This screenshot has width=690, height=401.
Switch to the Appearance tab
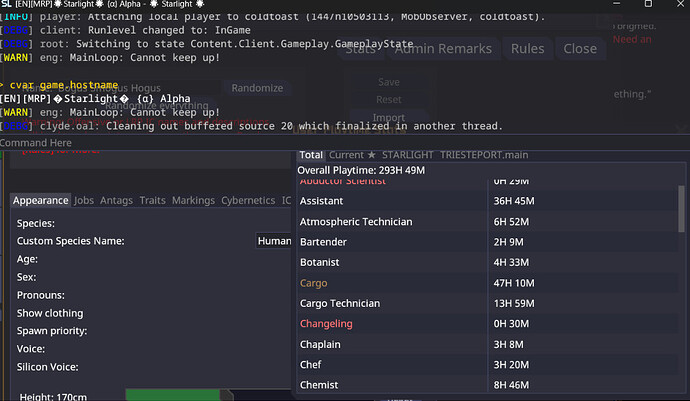point(40,200)
